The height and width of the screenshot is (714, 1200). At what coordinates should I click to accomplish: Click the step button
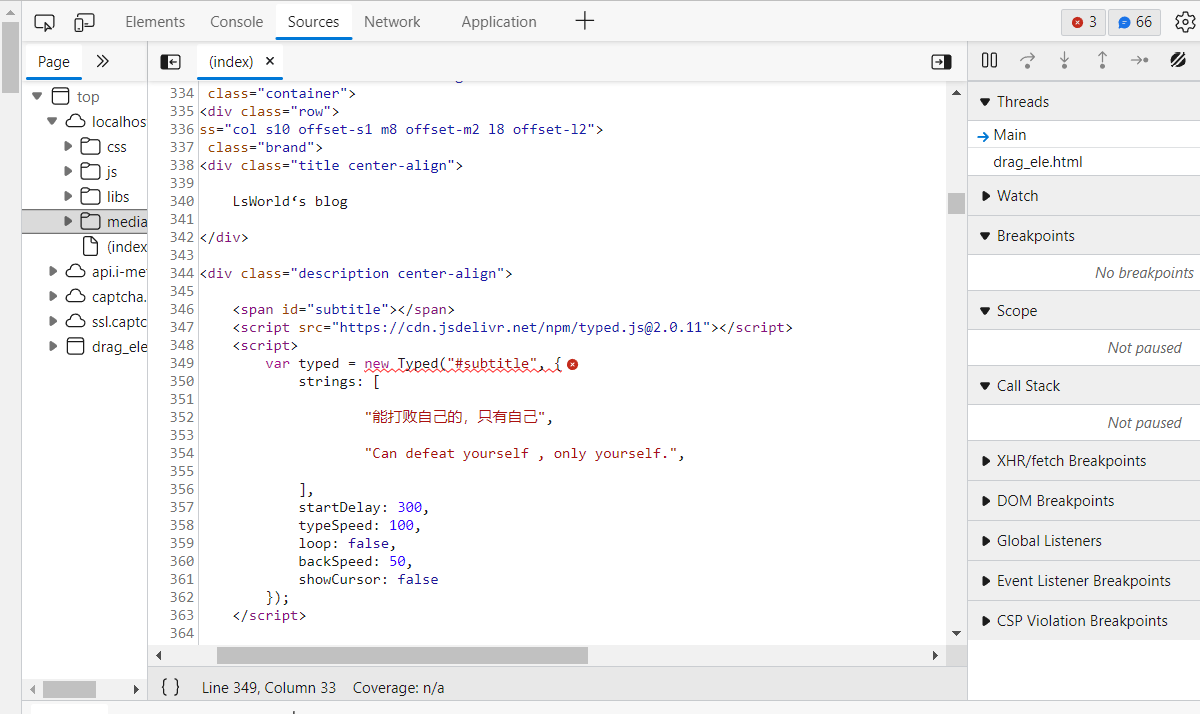1140,61
